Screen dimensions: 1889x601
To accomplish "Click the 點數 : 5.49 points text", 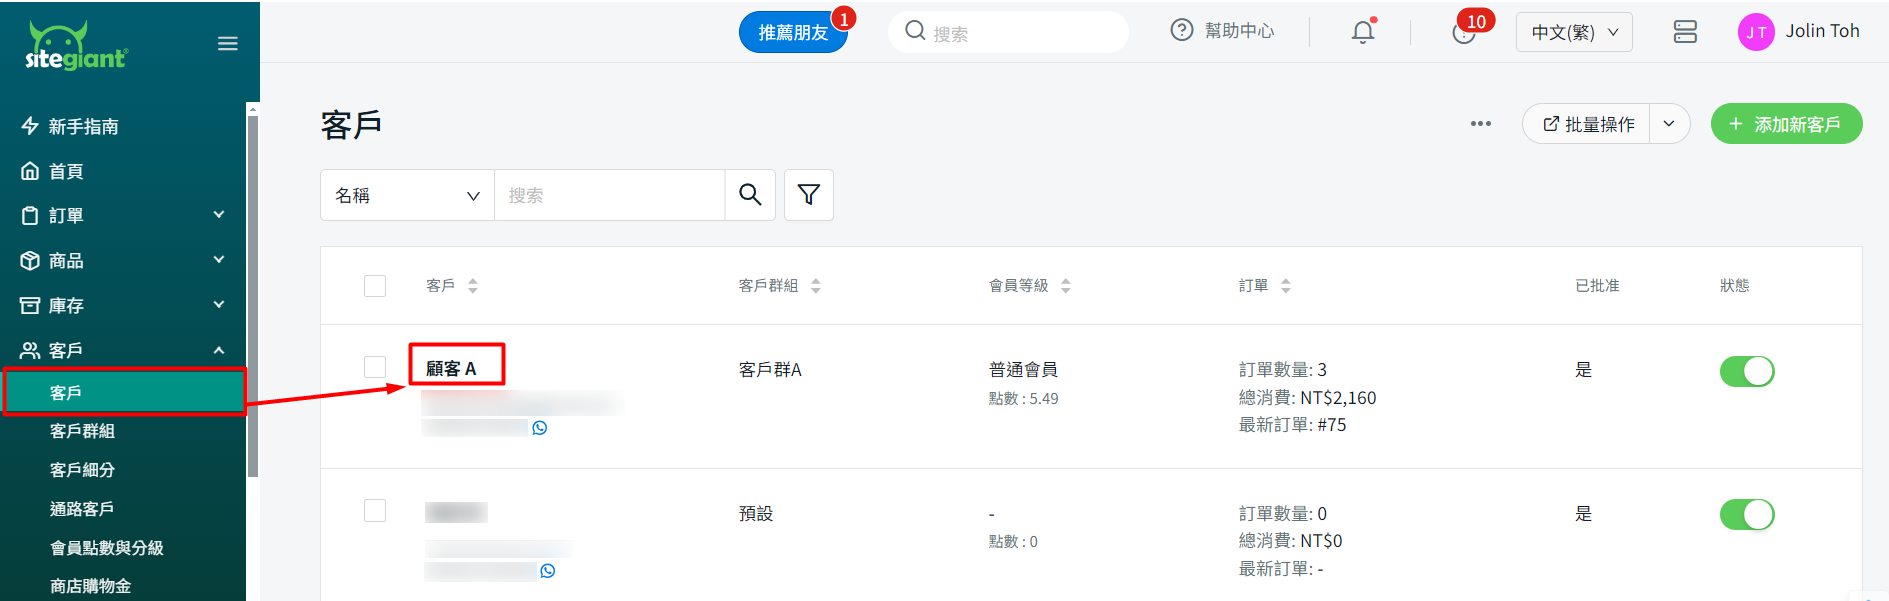I will click(x=1023, y=399).
